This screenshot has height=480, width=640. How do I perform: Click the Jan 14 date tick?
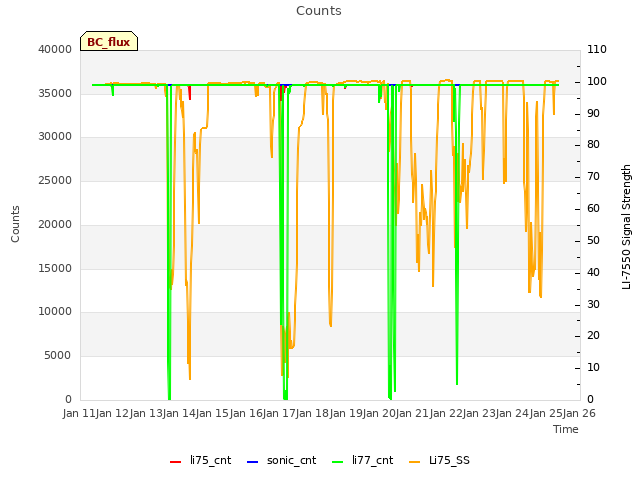click(179, 413)
